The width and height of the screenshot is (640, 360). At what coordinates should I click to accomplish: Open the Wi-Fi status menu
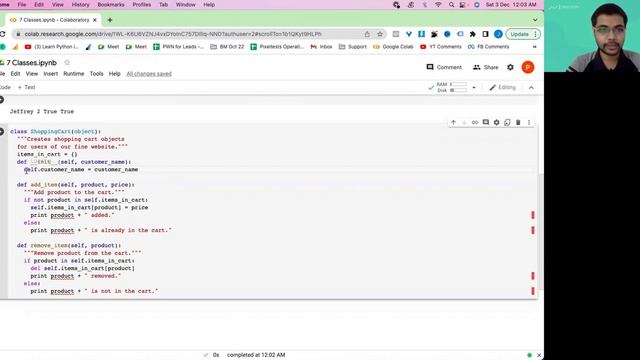point(438,5)
